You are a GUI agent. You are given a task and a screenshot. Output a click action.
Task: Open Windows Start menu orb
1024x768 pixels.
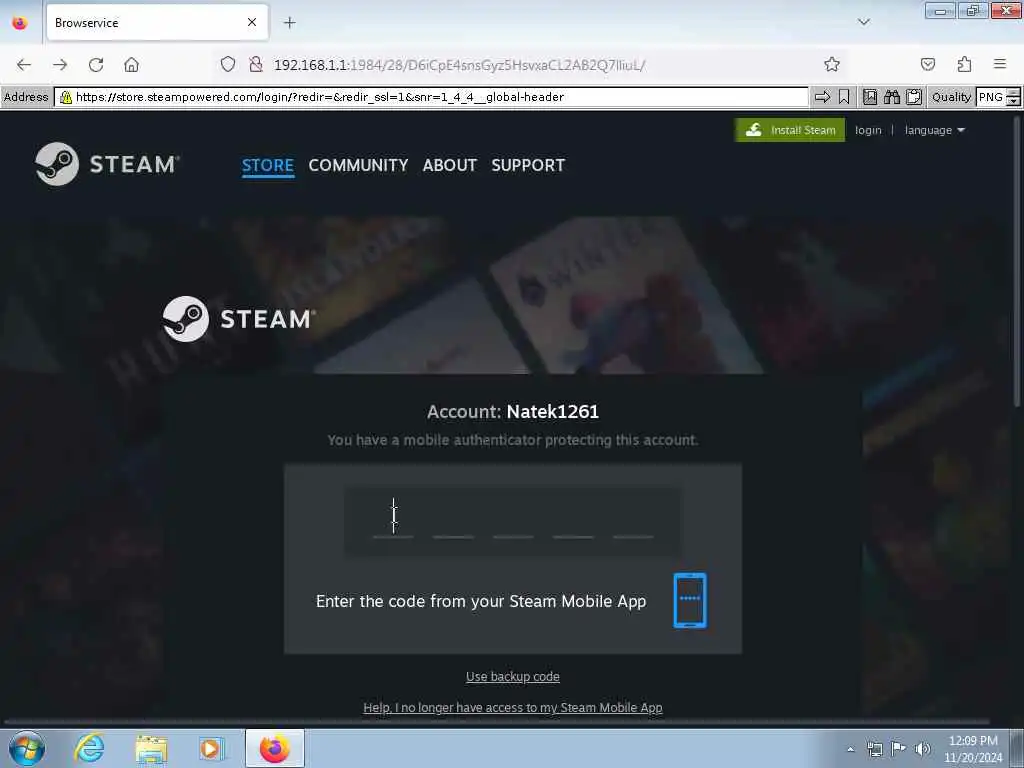(27, 748)
